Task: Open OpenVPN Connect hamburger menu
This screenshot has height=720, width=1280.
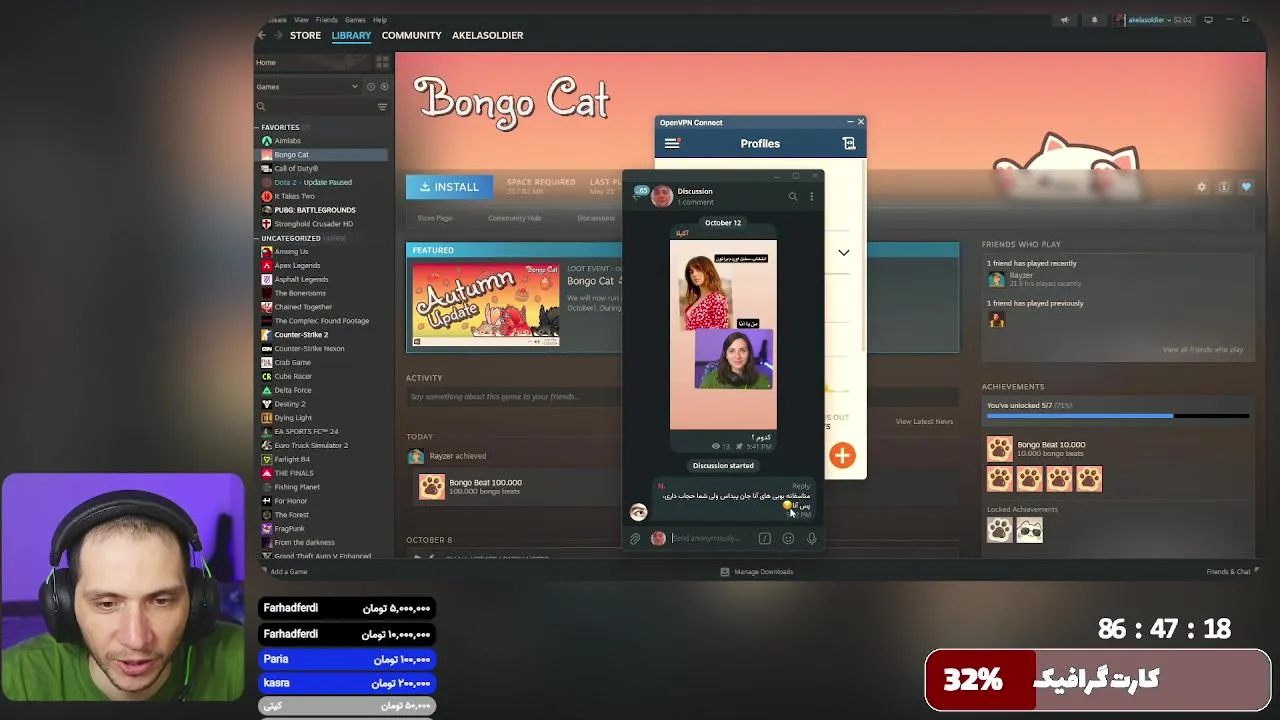Action: pyautogui.click(x=672, y=144)
